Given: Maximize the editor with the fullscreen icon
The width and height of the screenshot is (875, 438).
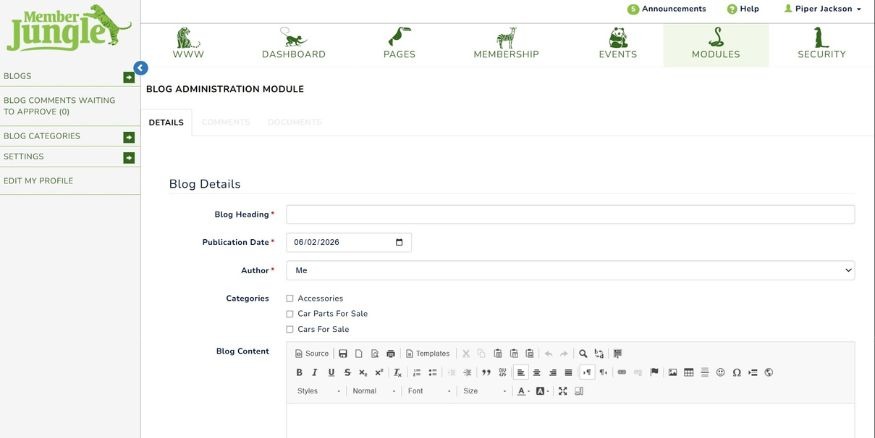Looking at the screenshot, I should (x=563, y=391).
